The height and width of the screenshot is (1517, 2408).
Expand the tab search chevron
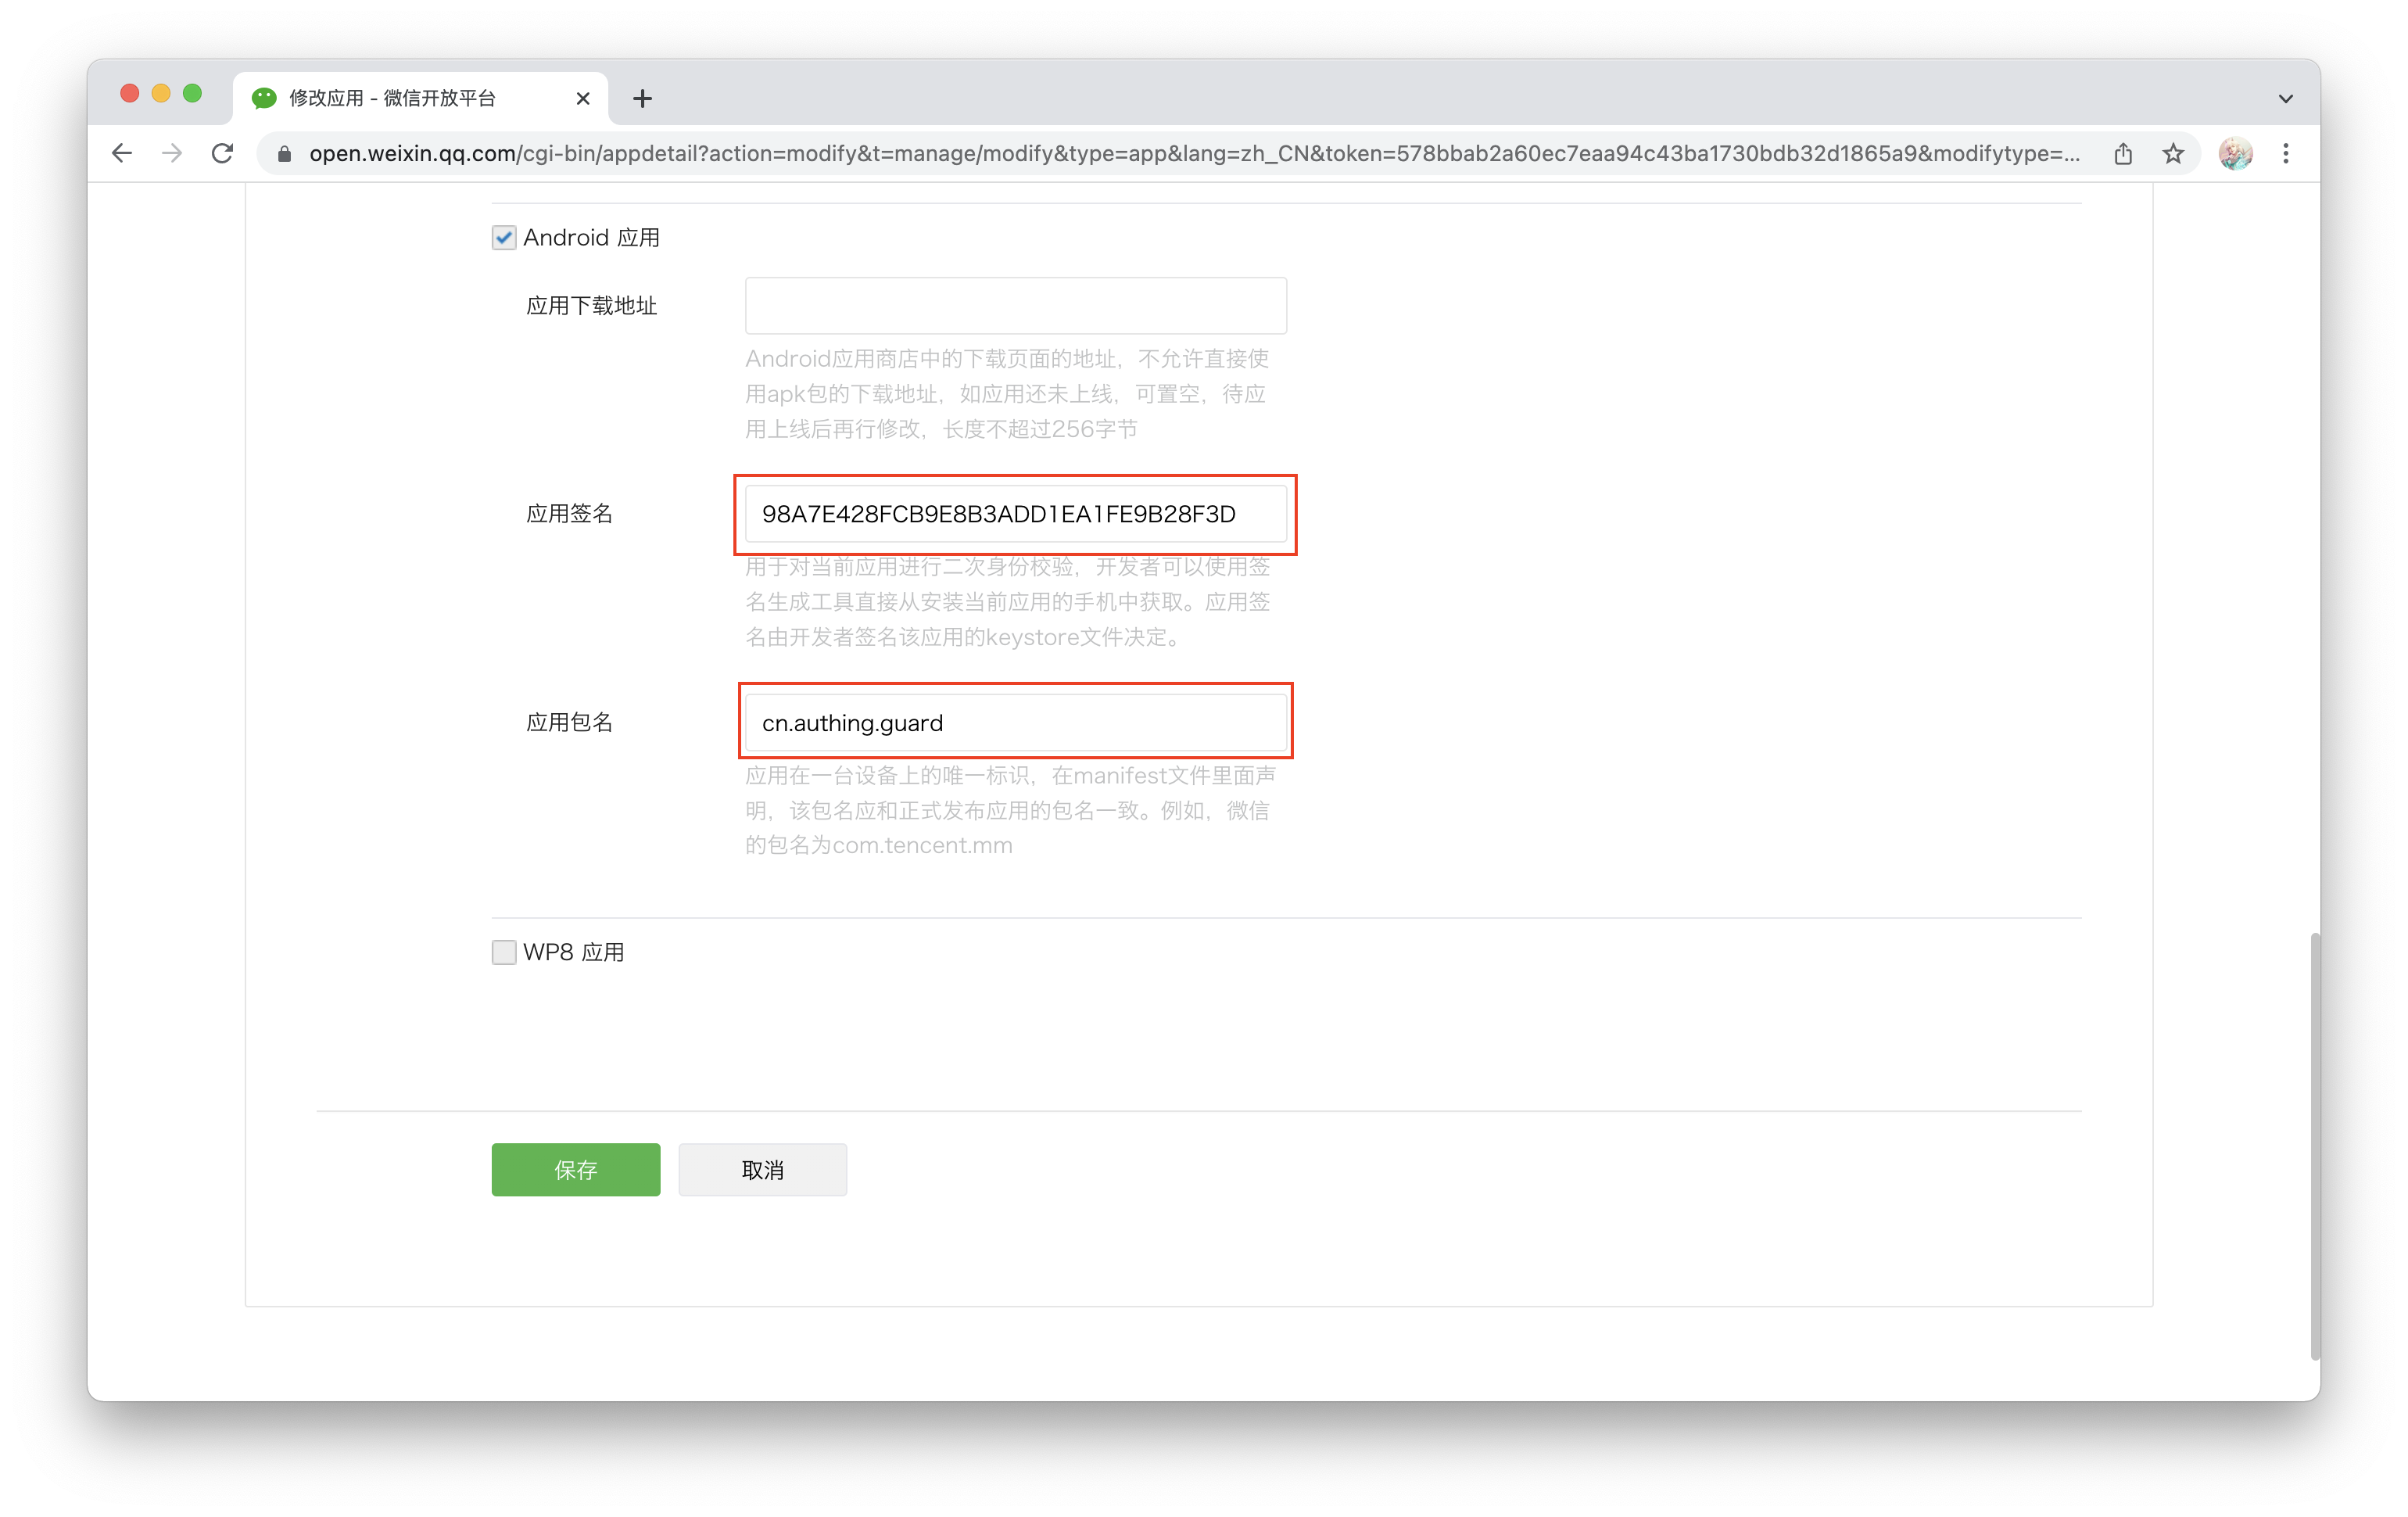click(x=2285, y=98)
